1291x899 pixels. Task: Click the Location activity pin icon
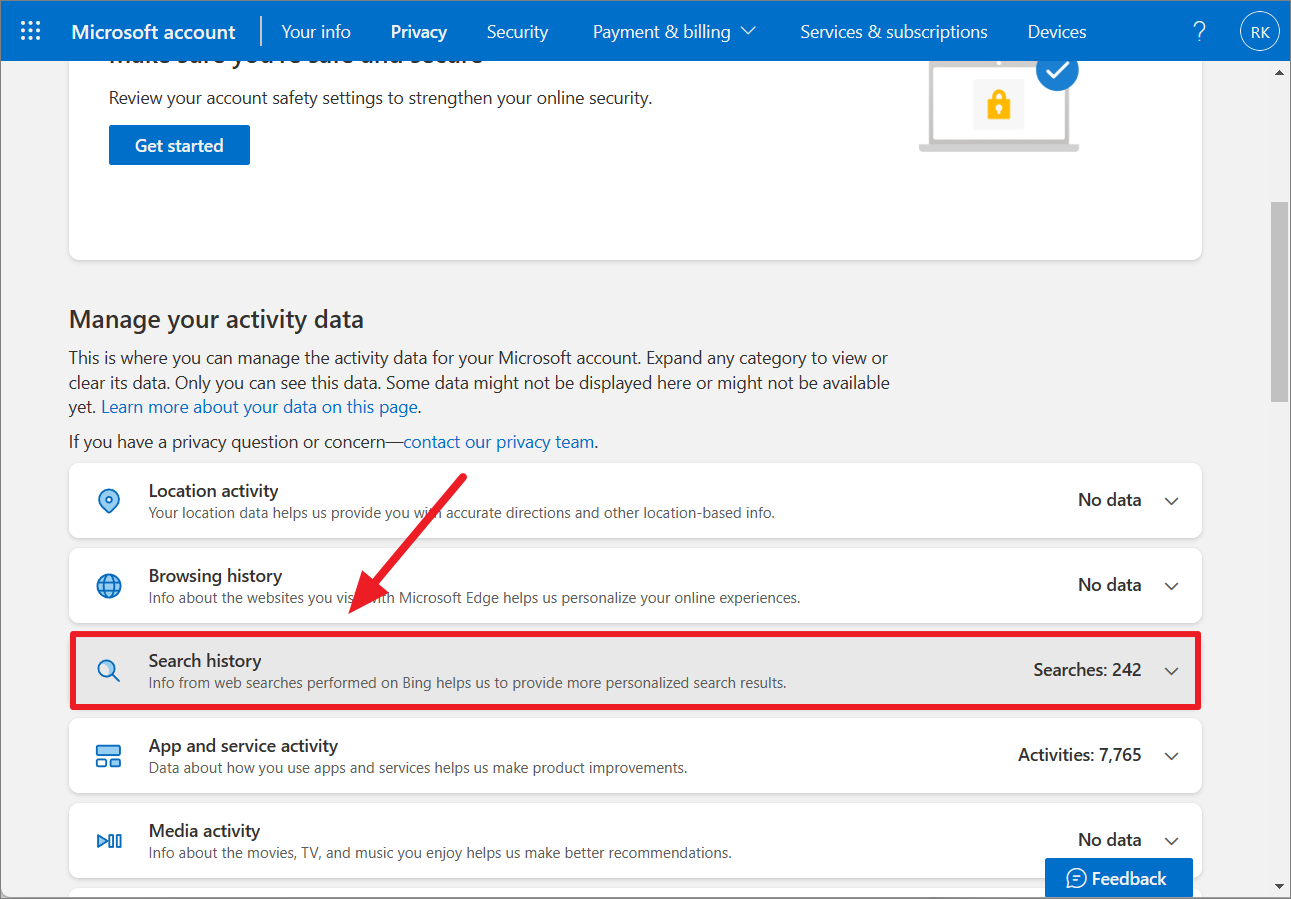click(109, 501)
